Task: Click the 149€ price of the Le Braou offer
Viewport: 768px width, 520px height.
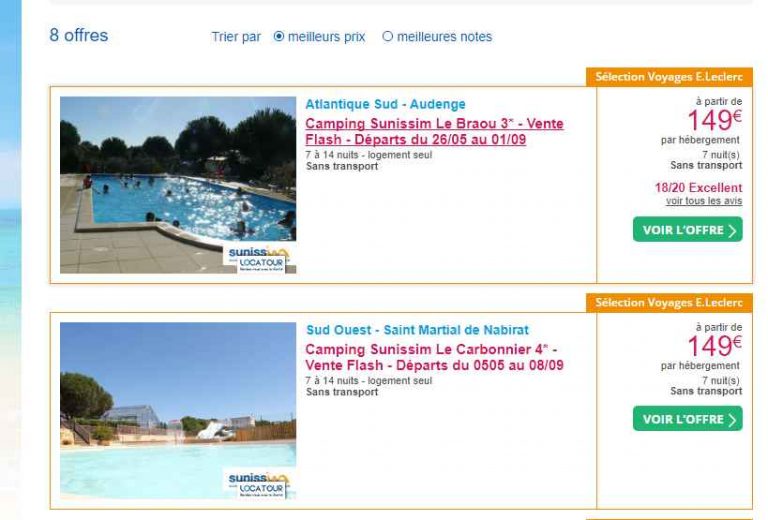Action: [x=715, y=119]
